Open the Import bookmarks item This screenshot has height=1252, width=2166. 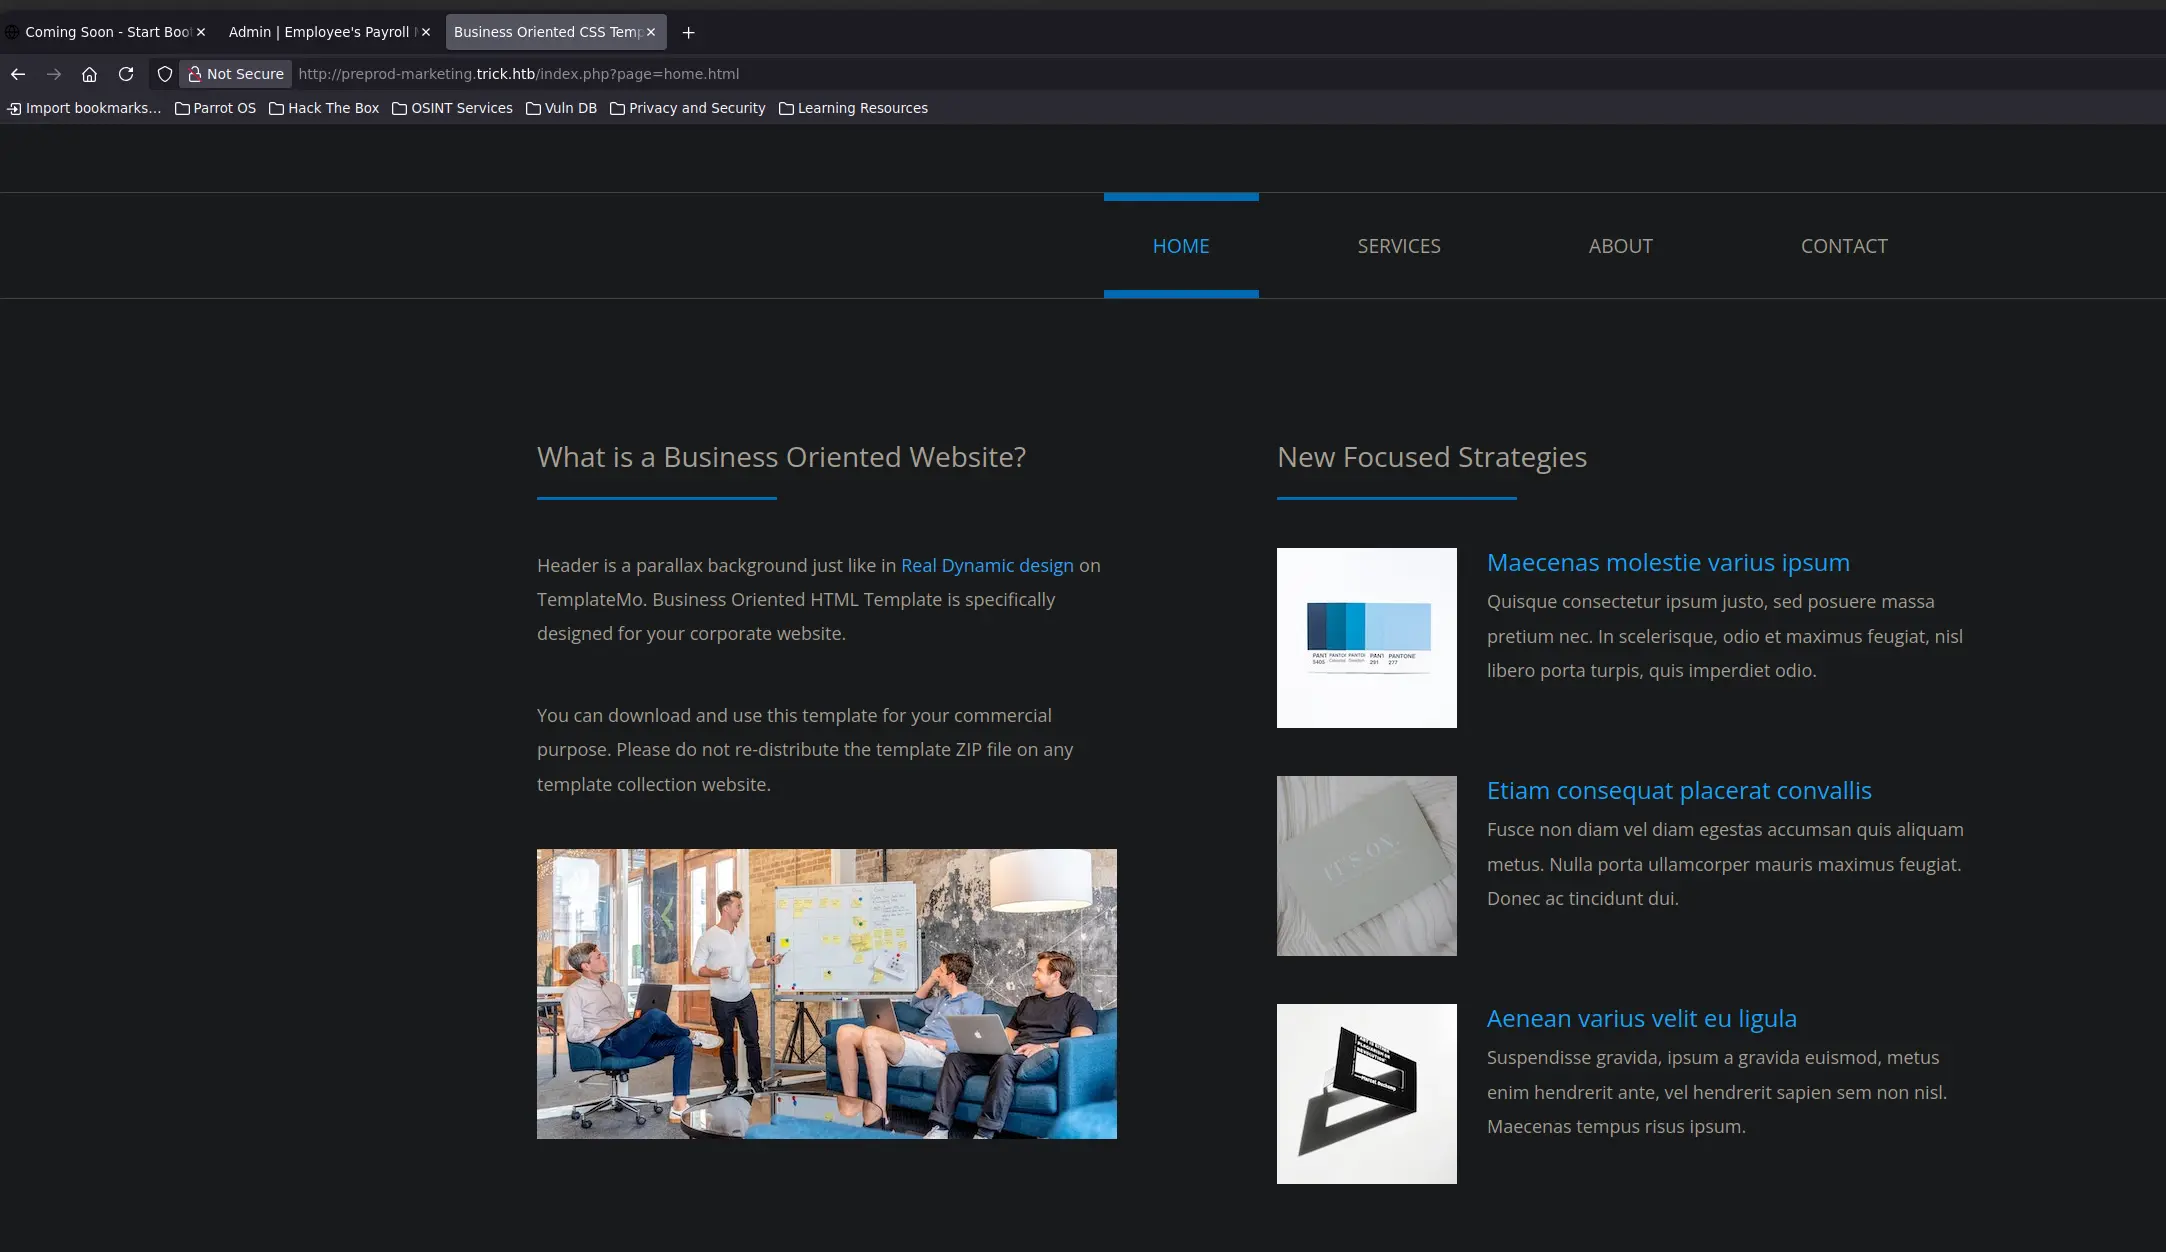84,108
